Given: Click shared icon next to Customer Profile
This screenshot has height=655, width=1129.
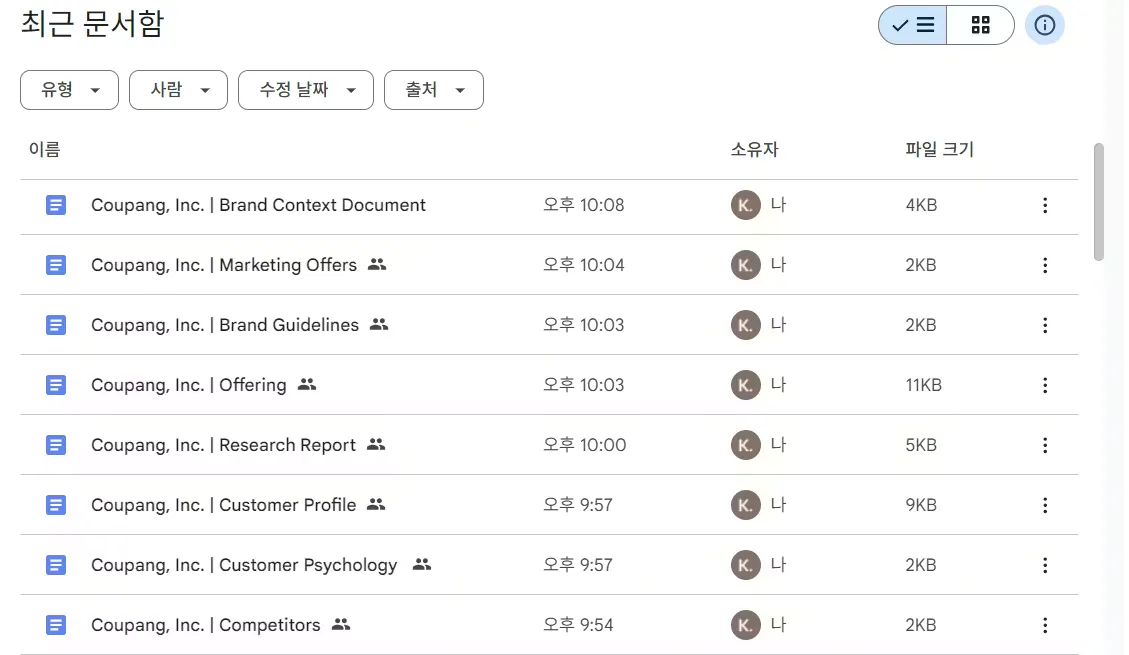Looking at the screenshot, I should (x=376, y=505).
